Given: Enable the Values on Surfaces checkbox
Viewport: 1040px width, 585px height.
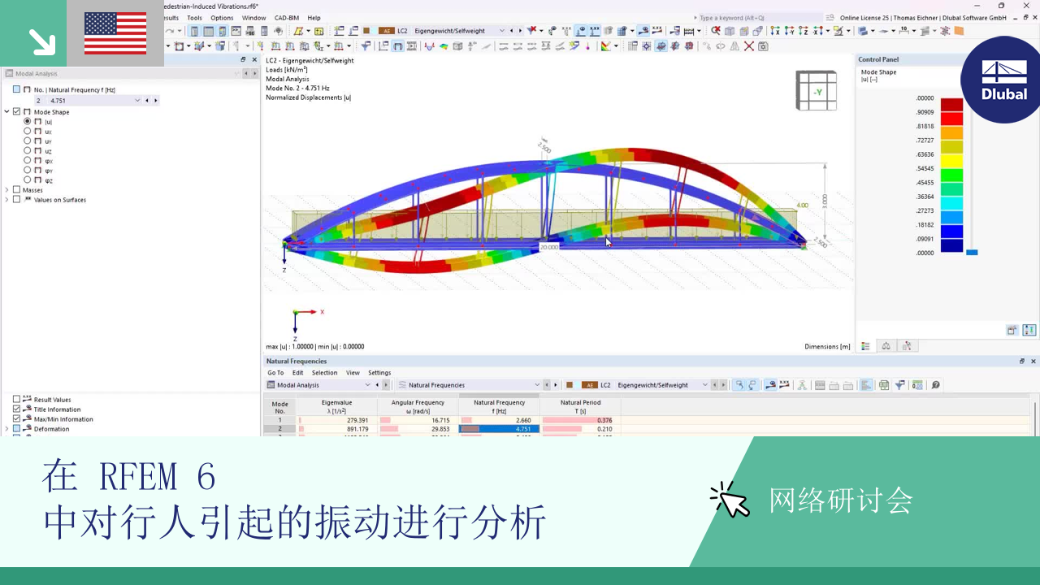Looking at the screenshot, I should coord(17,200).
